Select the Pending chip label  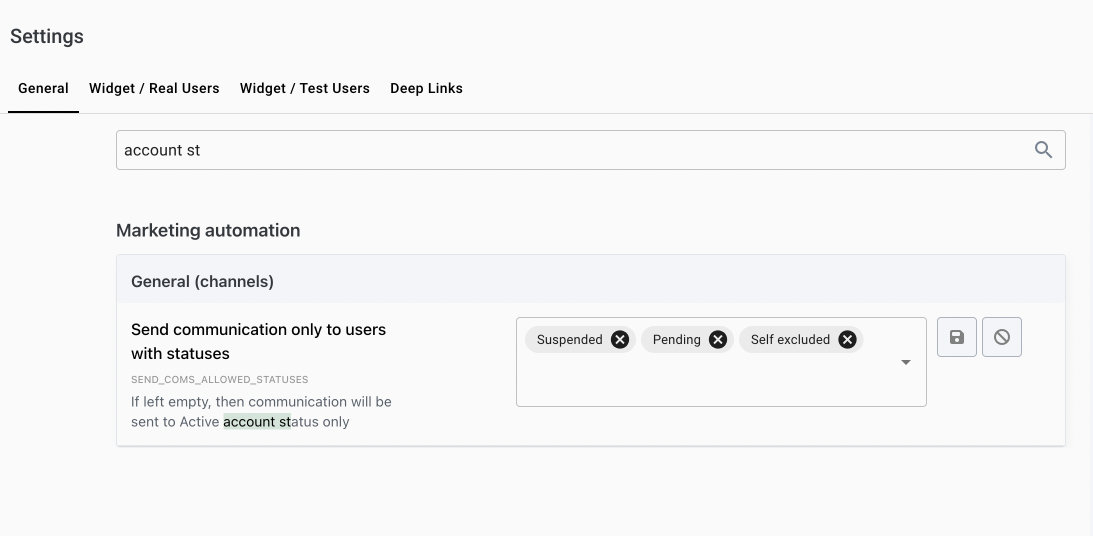coord(676,340)
